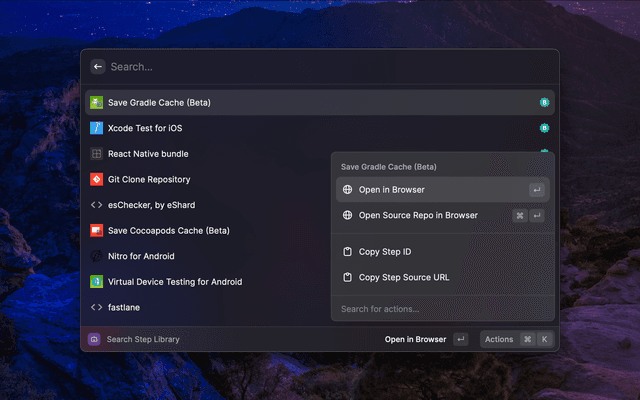This screenshot has height=400, width=640.
Task: Click the back arrow button
Action: coord(98,67)
